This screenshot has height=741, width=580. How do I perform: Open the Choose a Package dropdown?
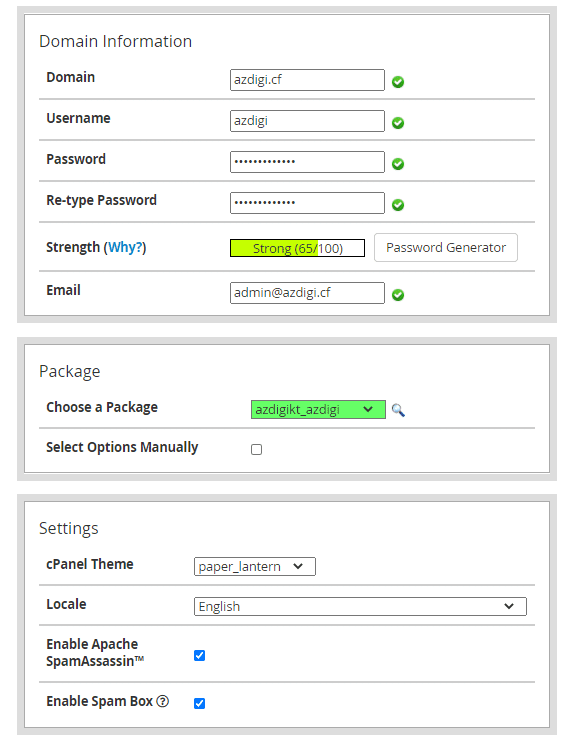[318, 410]
